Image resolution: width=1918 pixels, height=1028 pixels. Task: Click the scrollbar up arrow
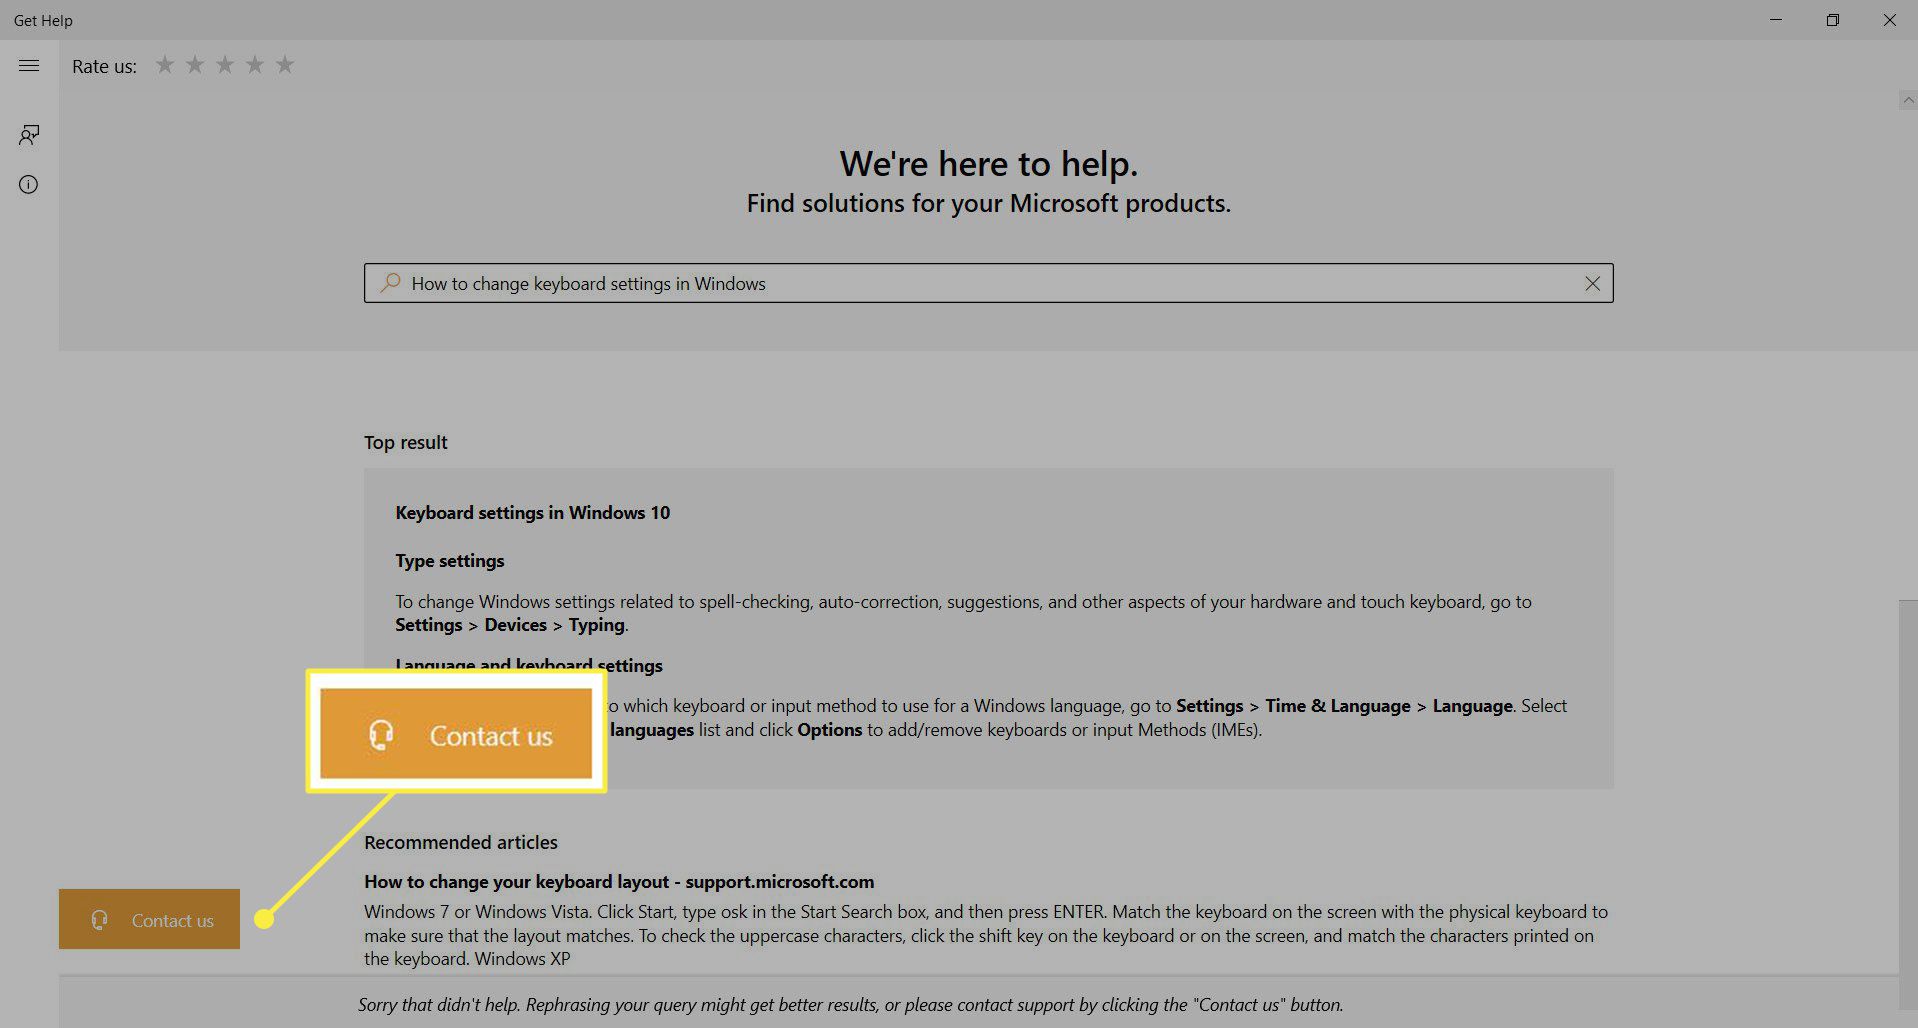click(1908, 100)
